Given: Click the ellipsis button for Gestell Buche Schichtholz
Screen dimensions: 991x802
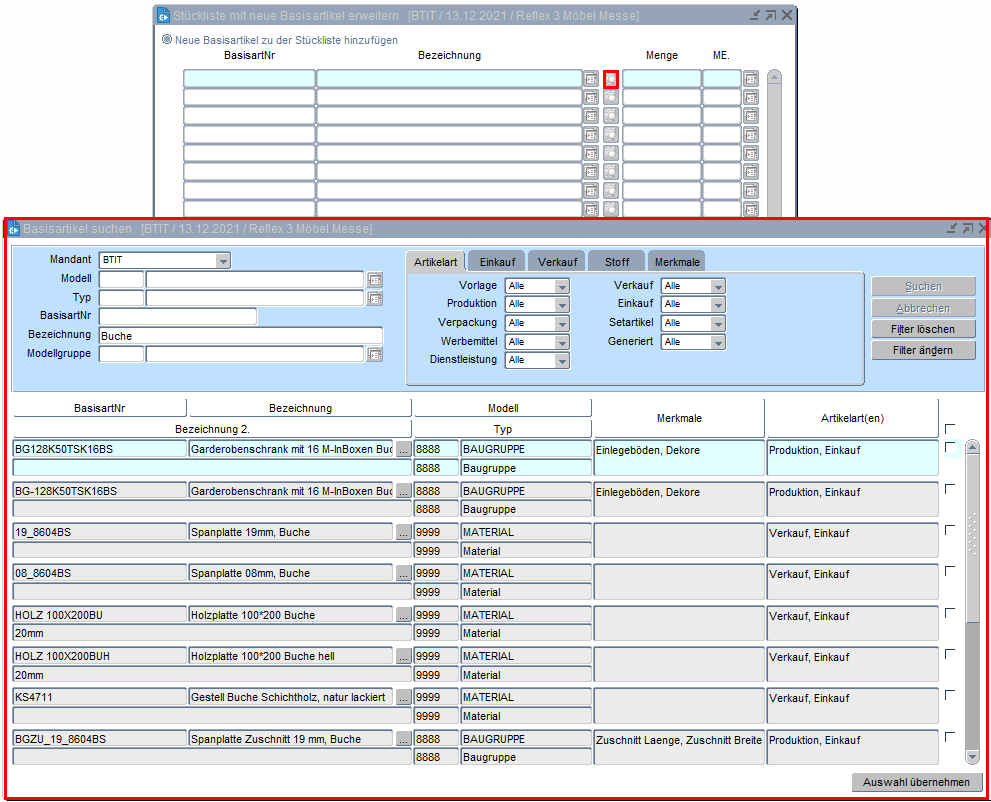Looking at the screenshot, I should (x=403, y=697).
